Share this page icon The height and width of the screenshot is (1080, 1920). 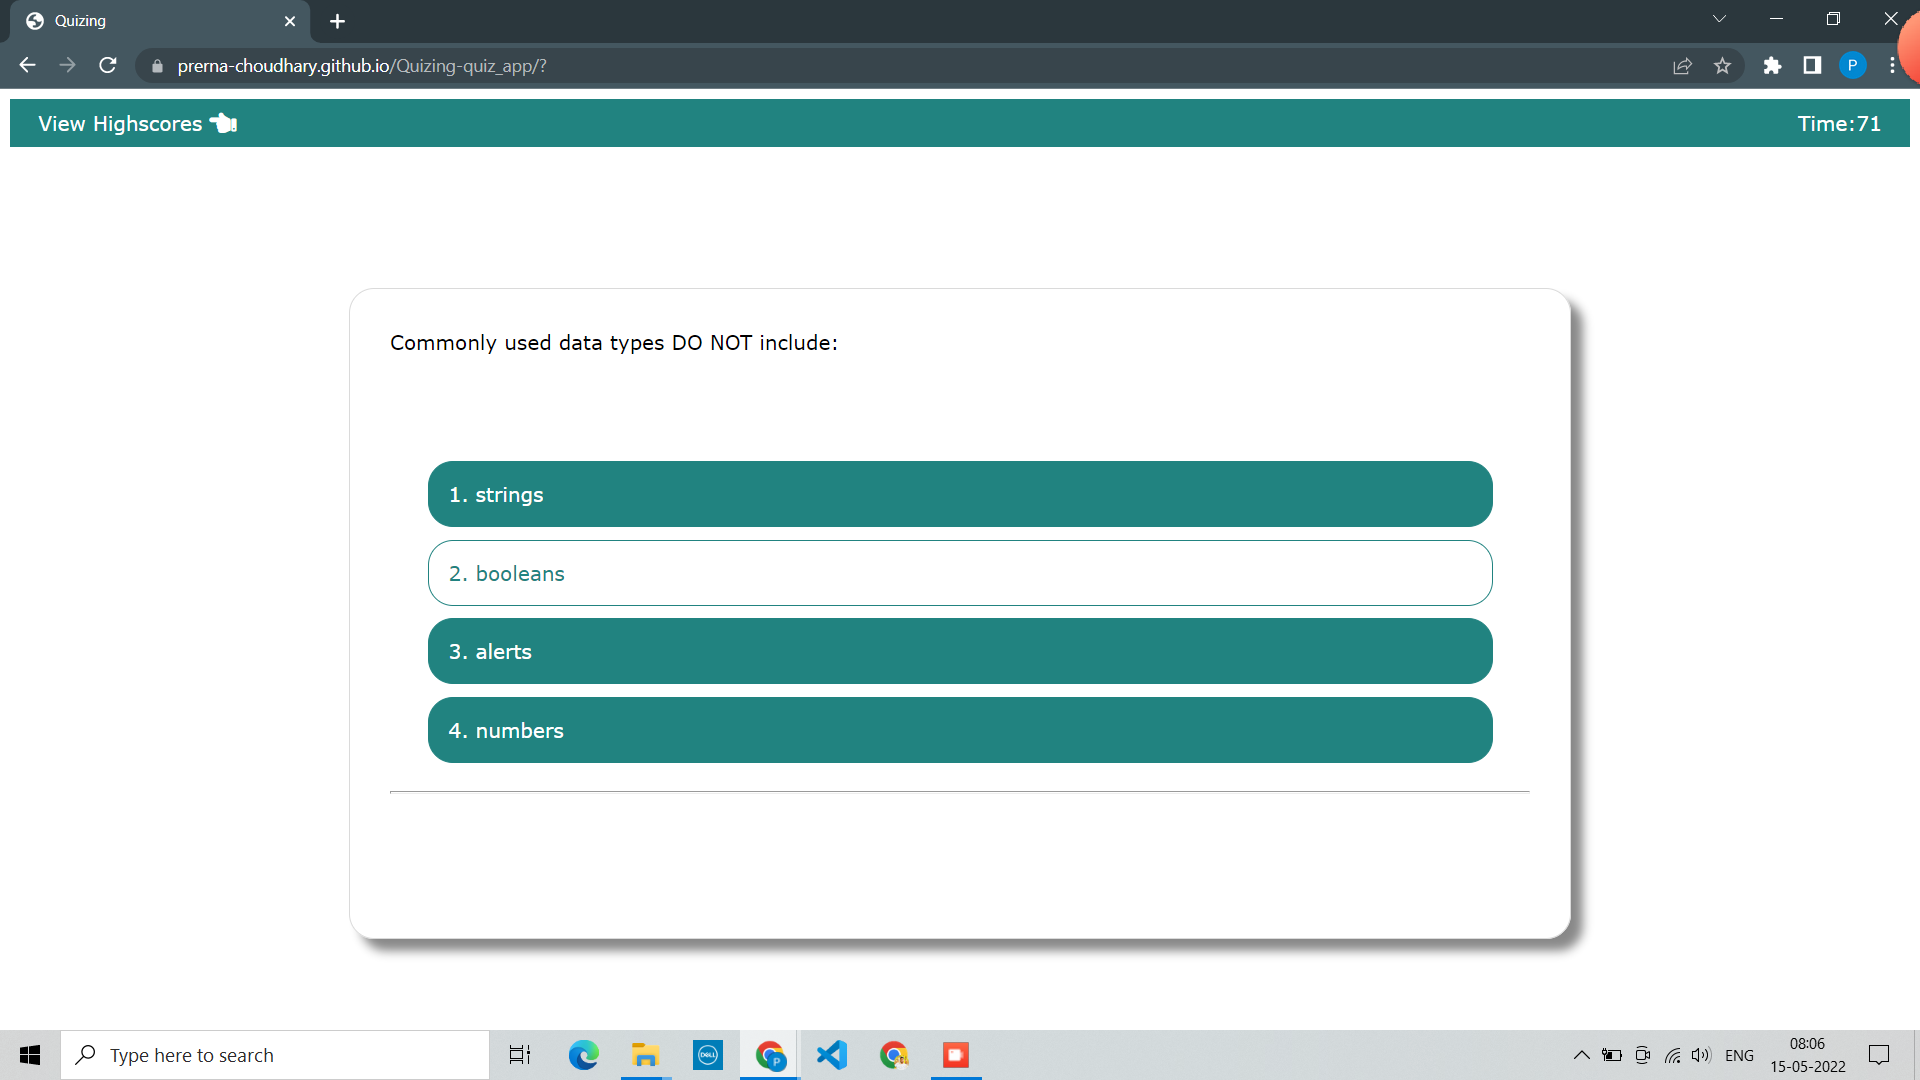[1682, 66]
